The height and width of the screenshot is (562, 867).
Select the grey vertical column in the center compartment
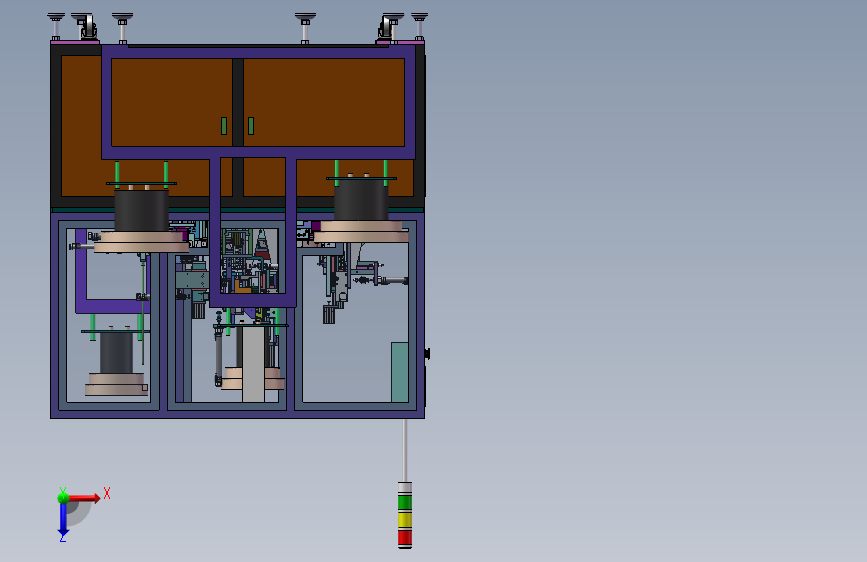pos(254,365)
